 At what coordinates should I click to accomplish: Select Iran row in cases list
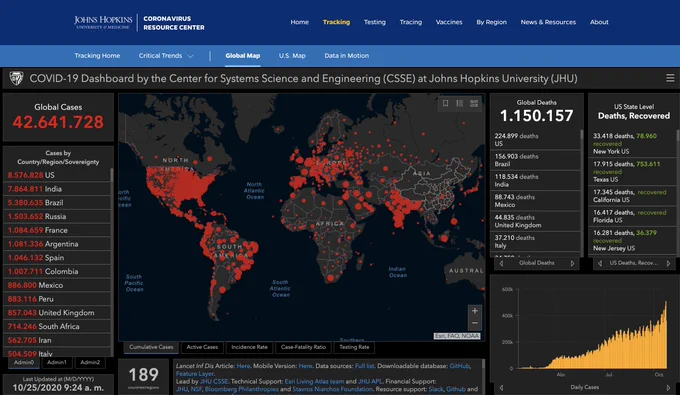pos(57,340)
